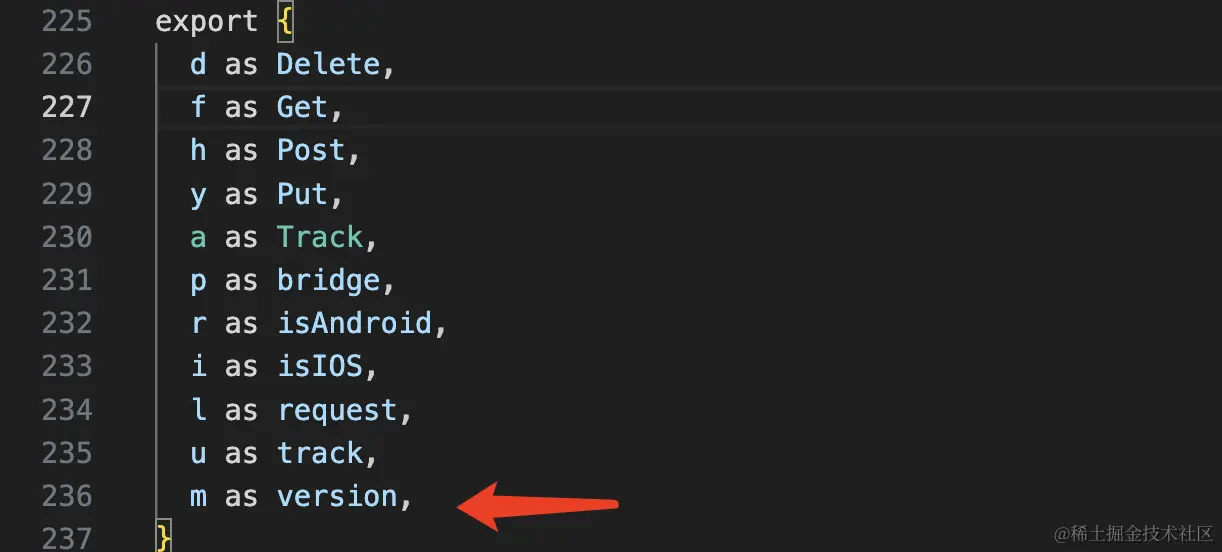Click the red arrow pointing at version

(537, 505)
